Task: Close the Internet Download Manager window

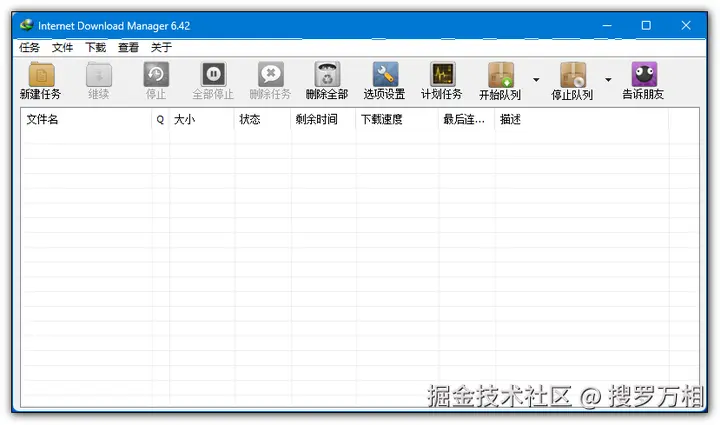Action: [x=686, y=25]
